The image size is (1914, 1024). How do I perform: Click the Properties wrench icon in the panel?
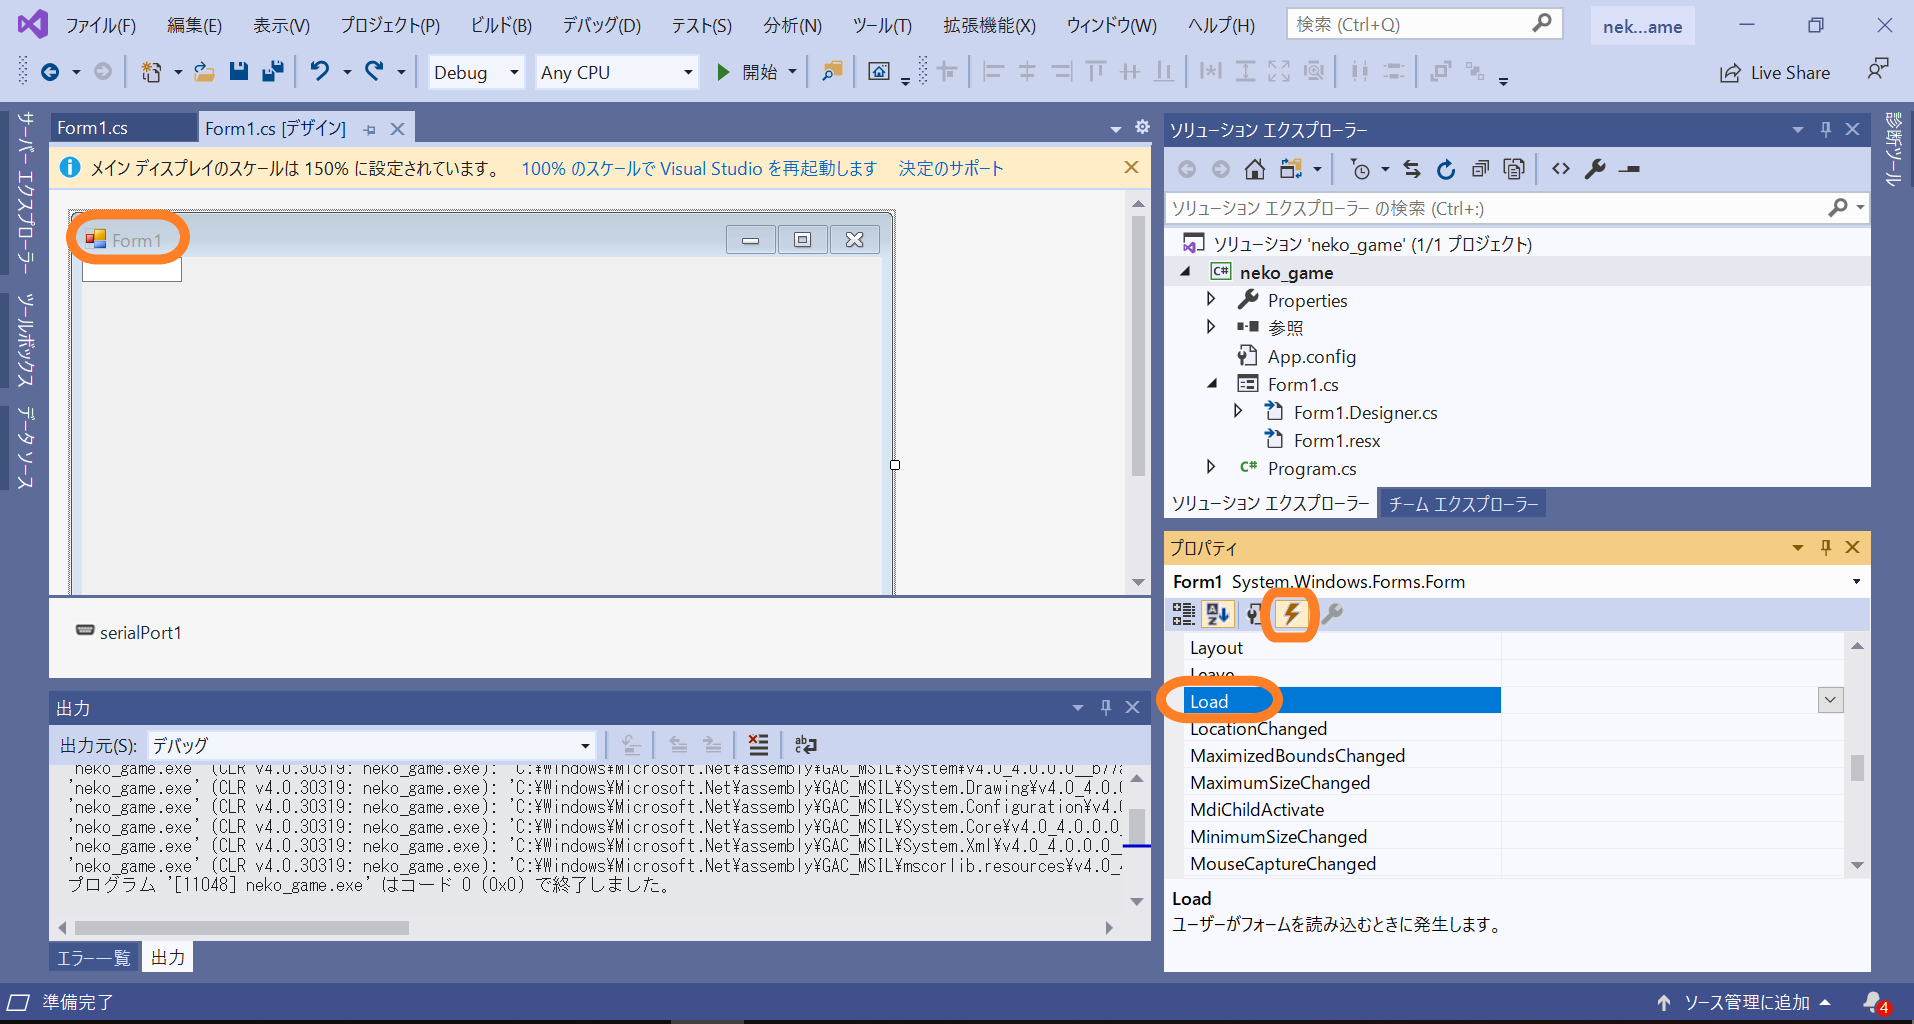pos(1333,614)
